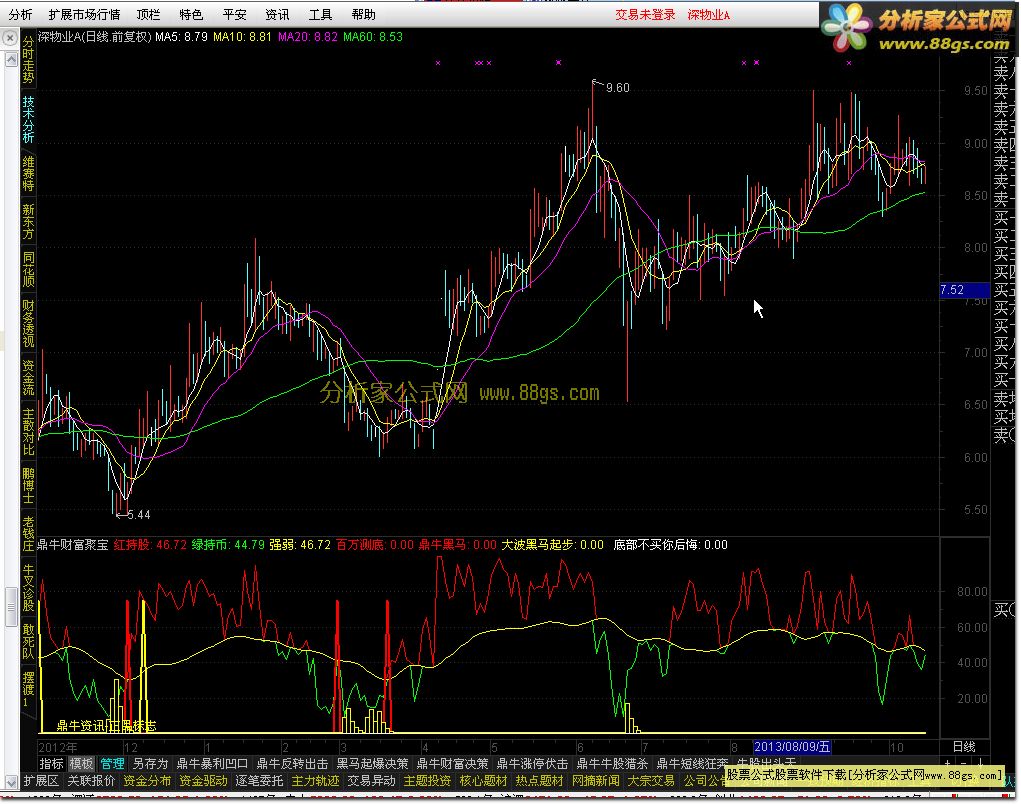The height and width of the screenshot is (804, 1021).
Task: Select the 鹏博士 sidebar tab
Action: coord(28,486)
